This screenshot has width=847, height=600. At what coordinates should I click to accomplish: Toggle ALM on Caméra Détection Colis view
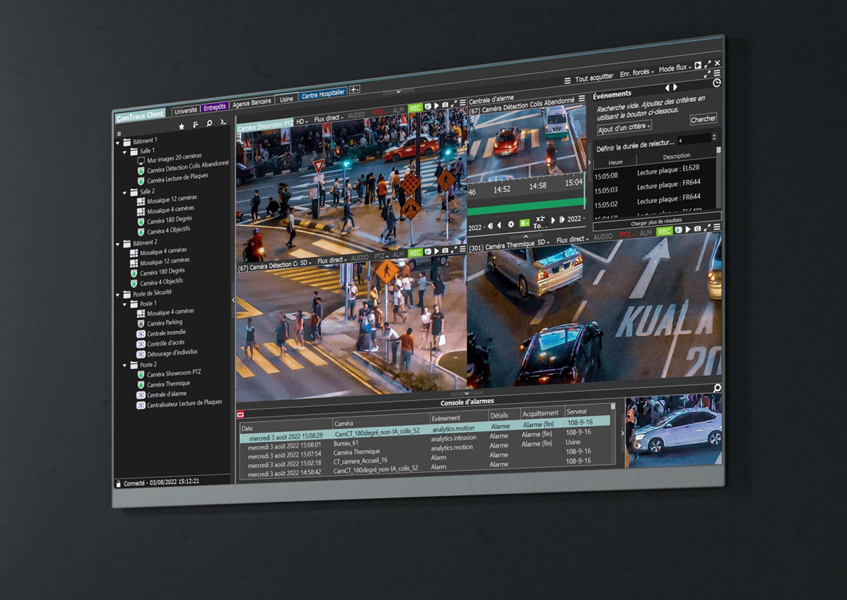click(398, 255)
